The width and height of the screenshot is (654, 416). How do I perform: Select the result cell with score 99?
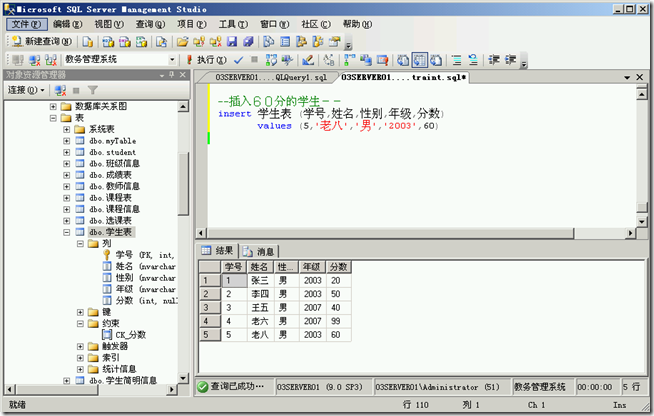click(338, 321)
